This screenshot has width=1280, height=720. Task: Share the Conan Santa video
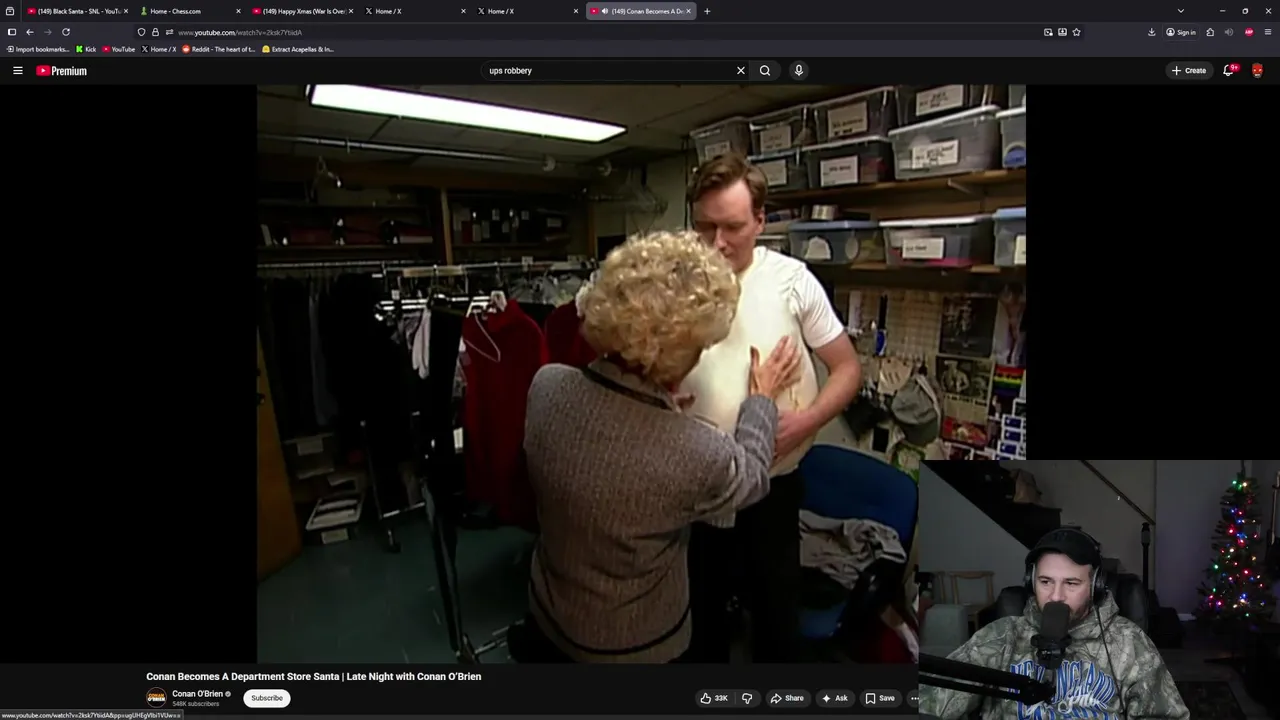pos(787,698)
